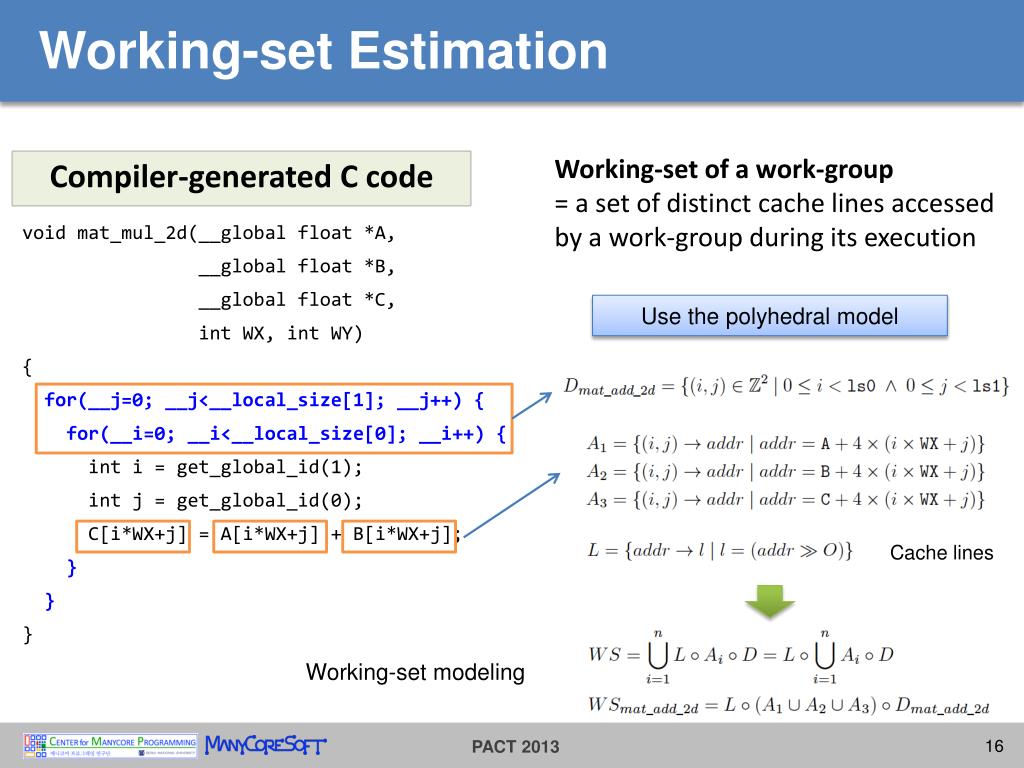Select the Compiler-generated C code heading box
1024x768 pixels.
click(x=241, y=178)
